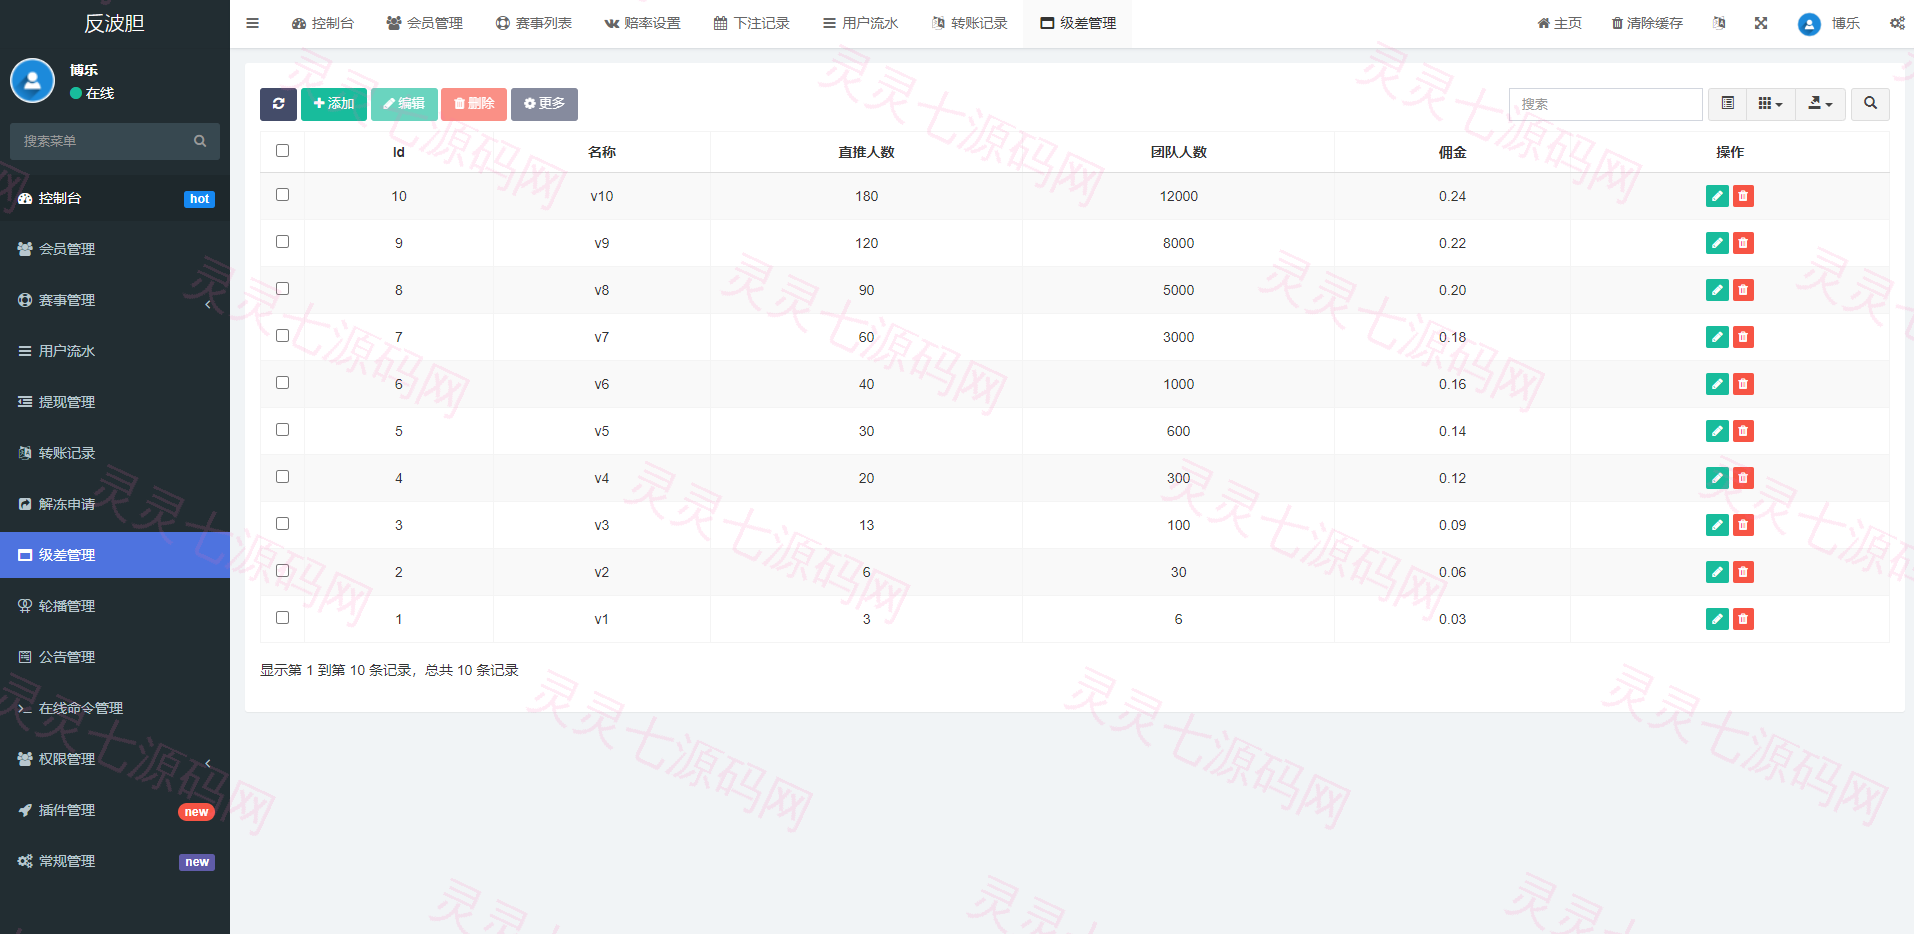Open the 更多 dropdown button
Image resolution: width=1914 pixels, height=934 pixels.
[x=544, y=104]
